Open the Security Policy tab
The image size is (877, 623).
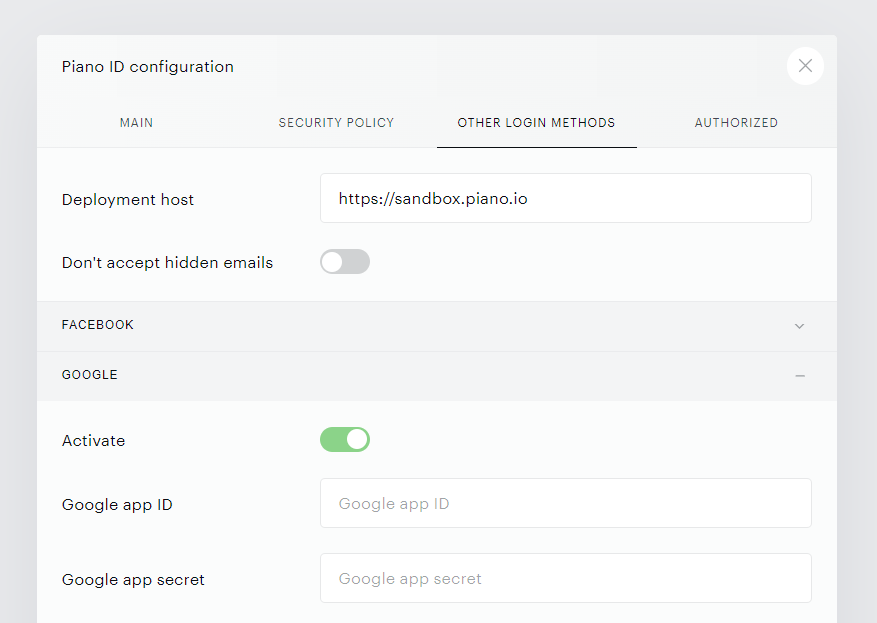(x=336, y=122)
